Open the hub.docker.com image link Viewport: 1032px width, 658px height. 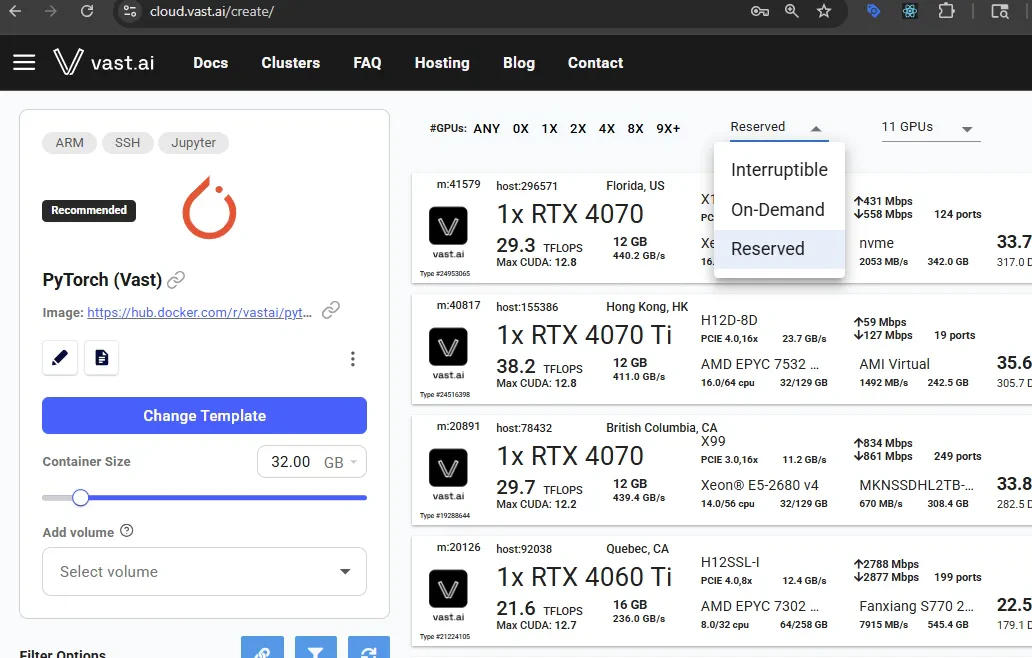(x=199, y=313)
